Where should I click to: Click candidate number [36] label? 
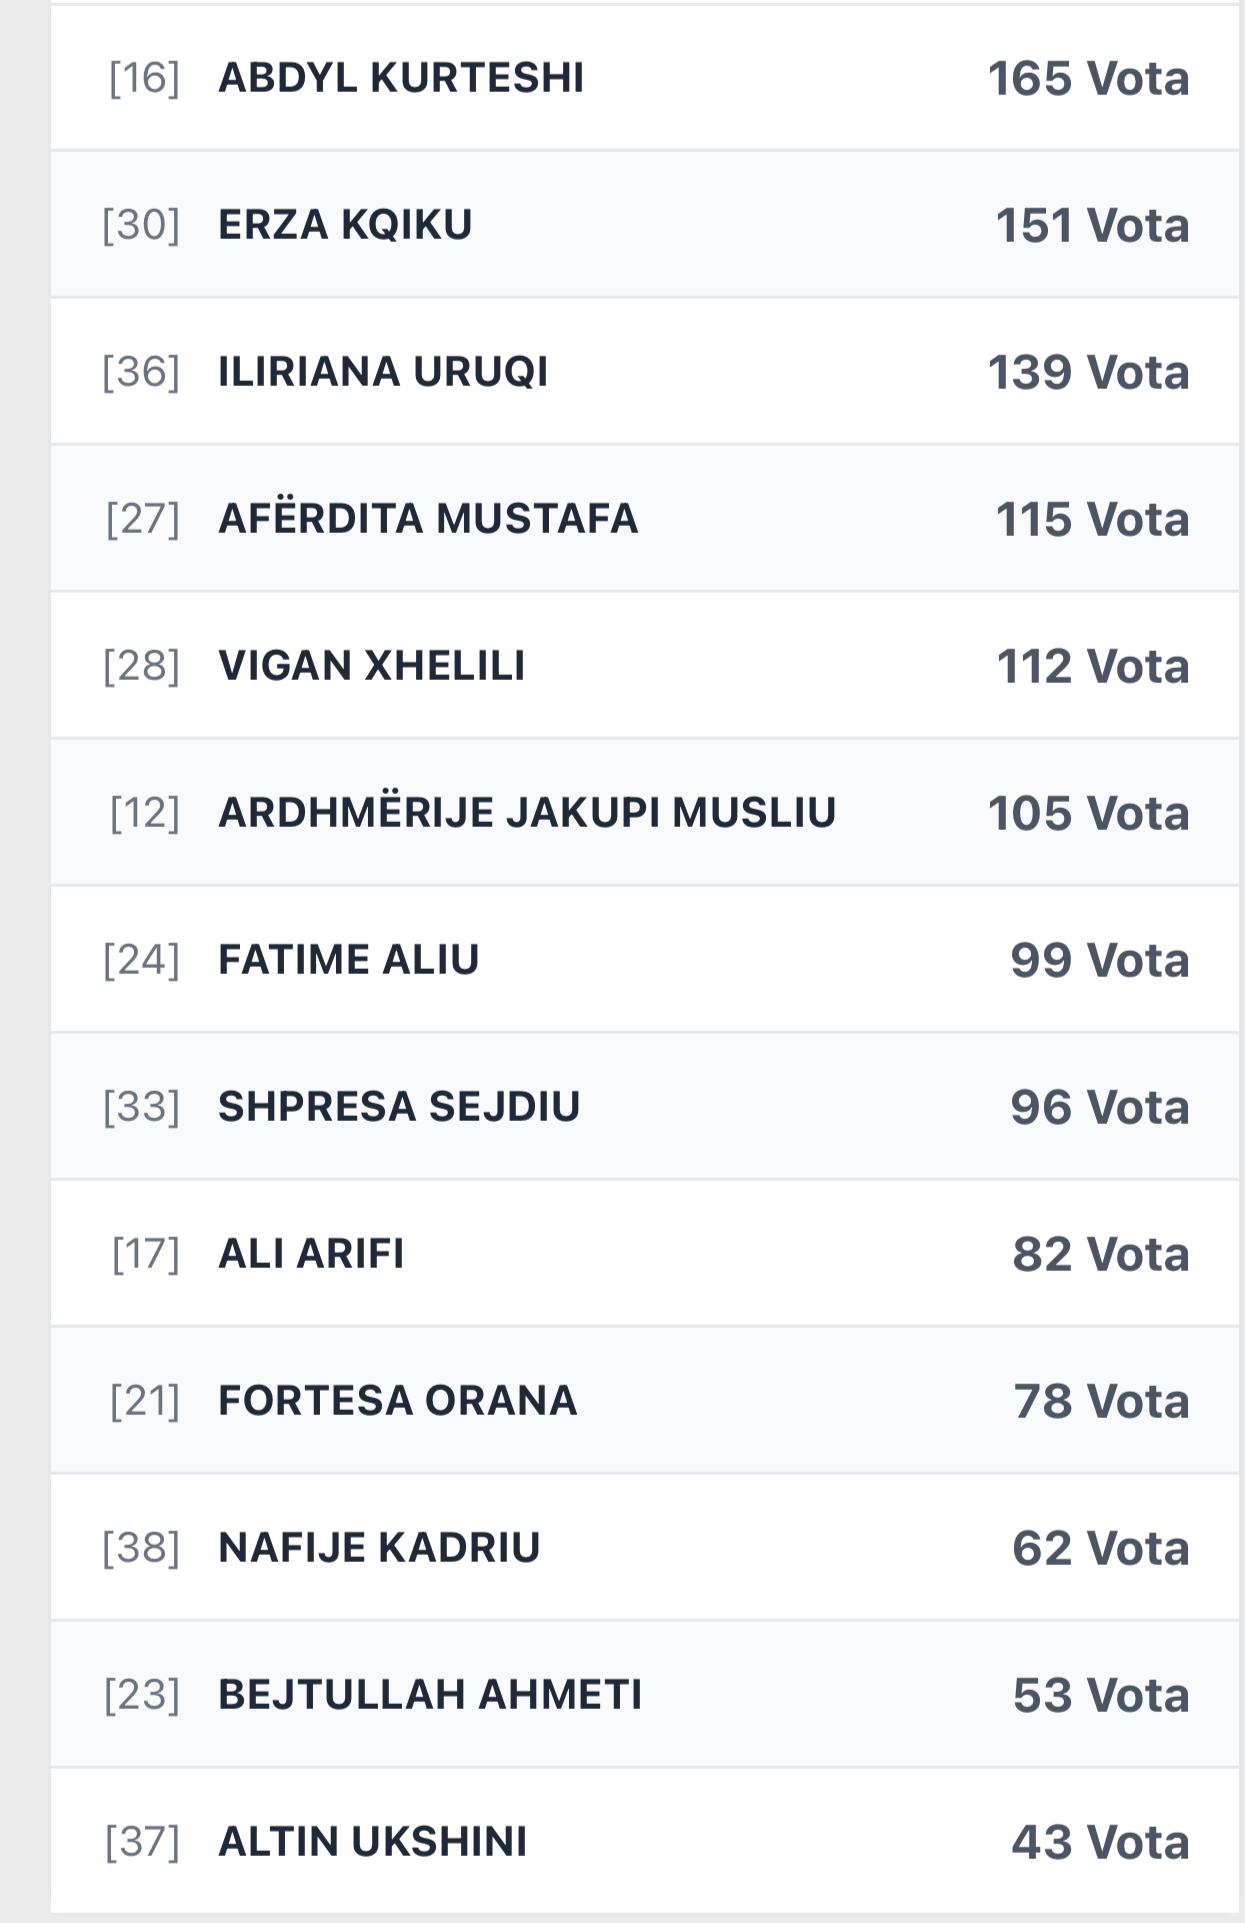pos(141,372)
